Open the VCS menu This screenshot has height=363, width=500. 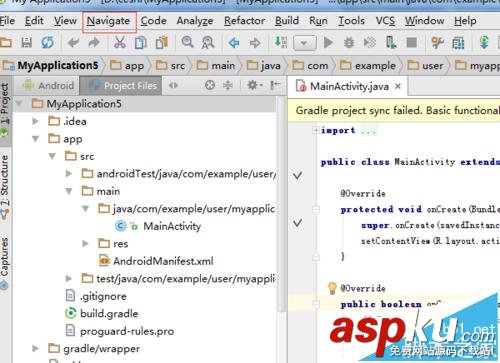point(385,21)
